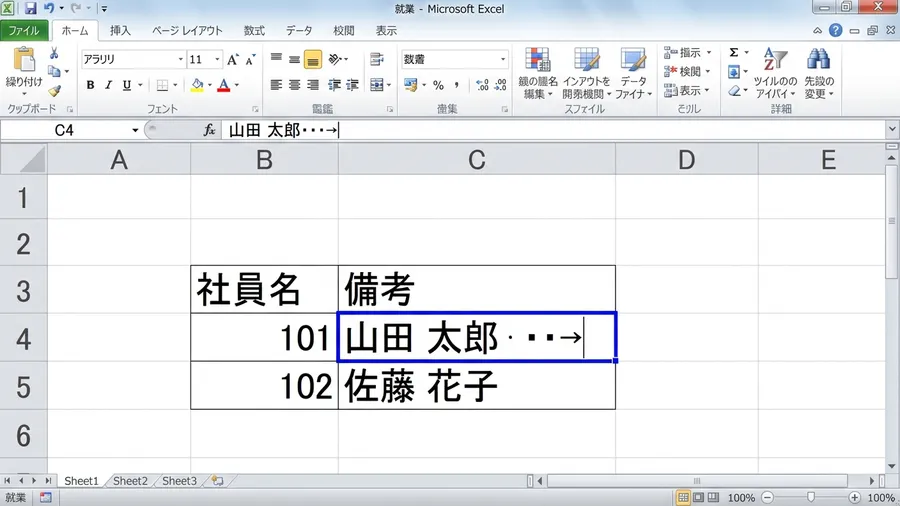Toggle top vertical alignment
Viewport: 900px width, 506px height.
point(276,59)
